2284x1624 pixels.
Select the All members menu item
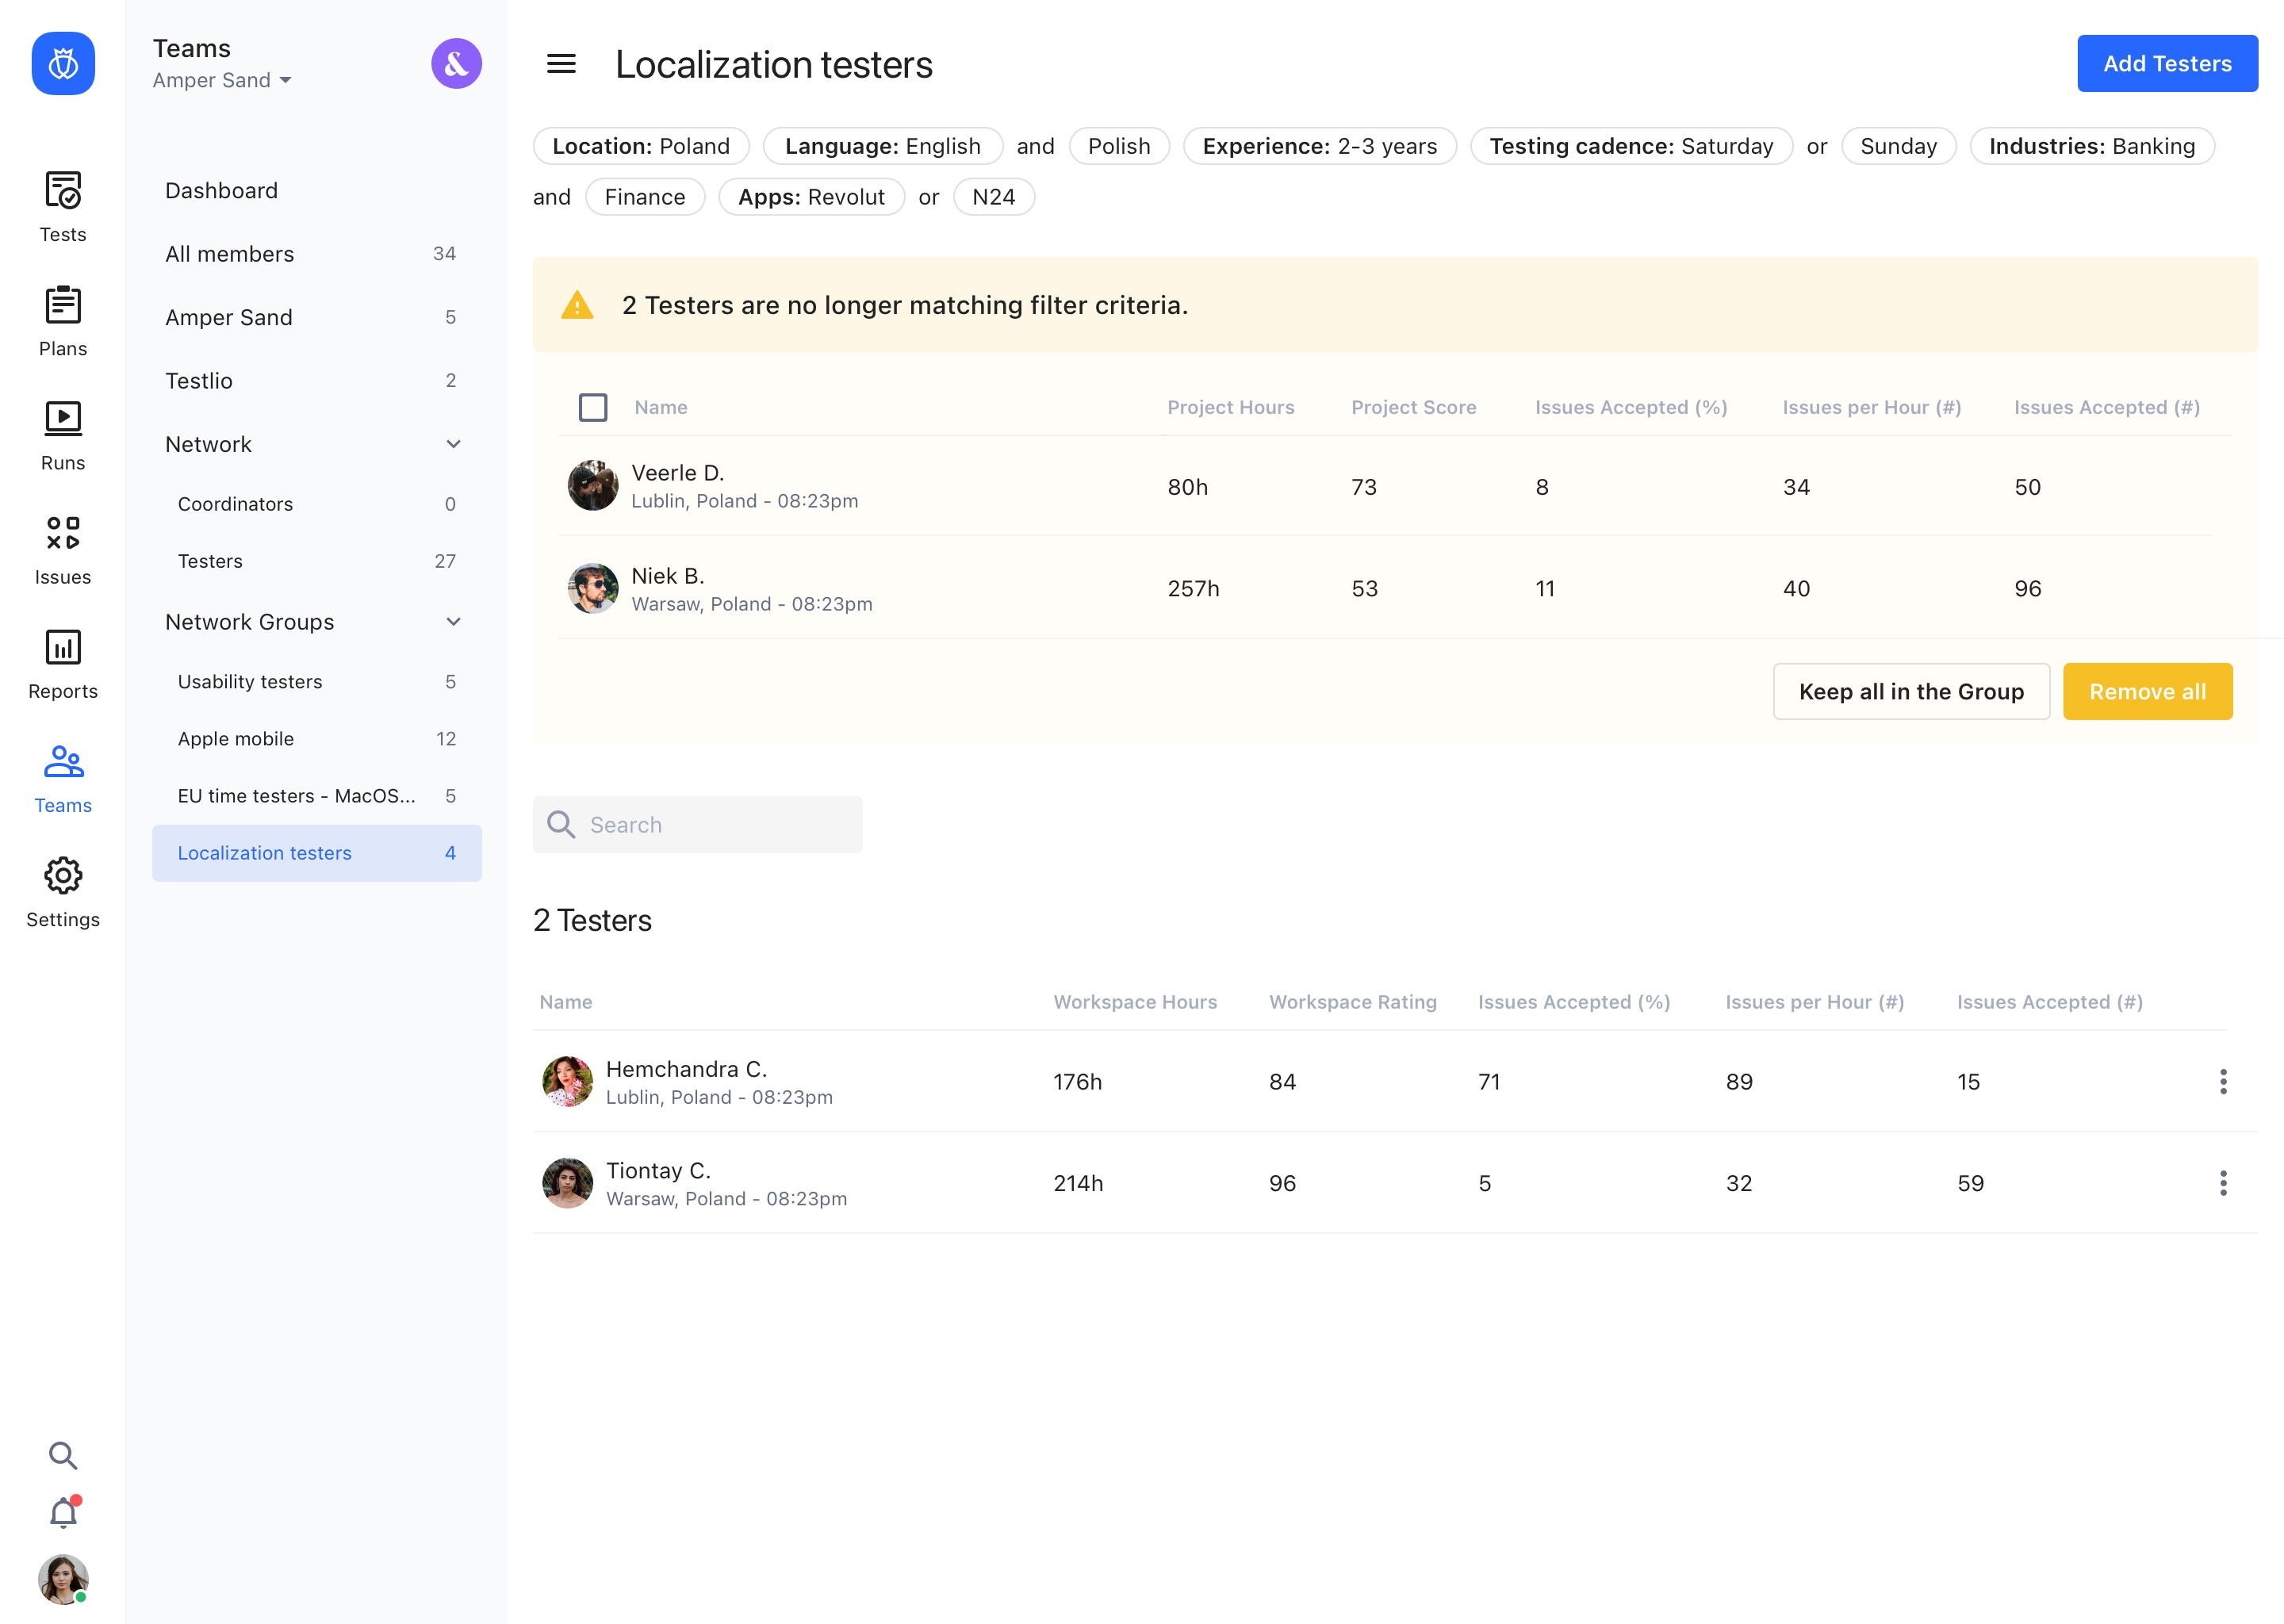[x=230, y=254]
